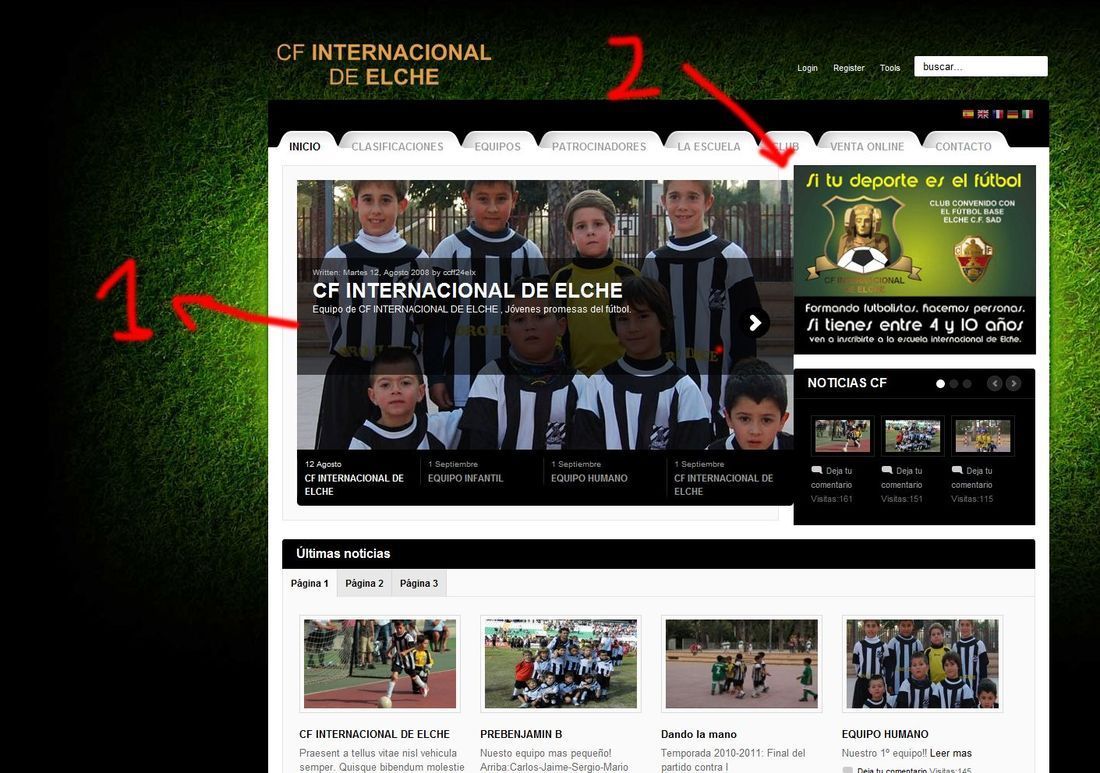Open the INICIO menu tab
The height and width of the screenshot is (773, 1100).
click(304, 146)
